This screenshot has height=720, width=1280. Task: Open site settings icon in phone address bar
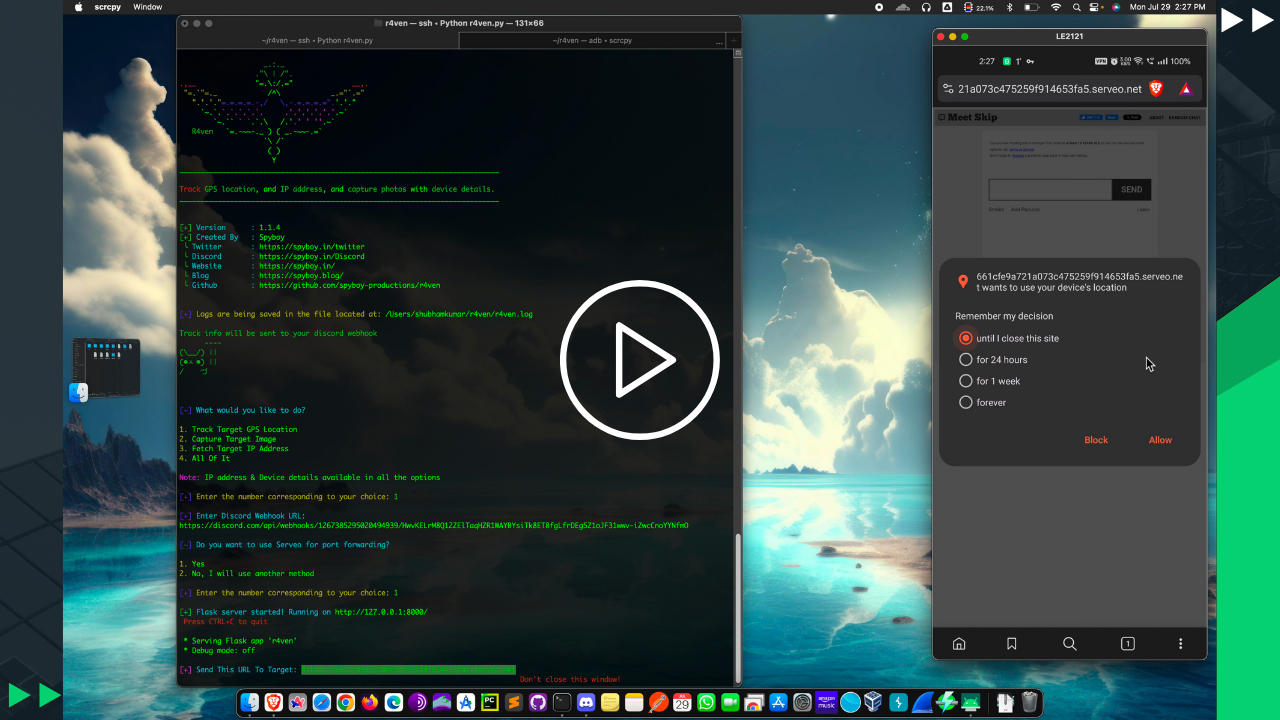tap(949, 89)
